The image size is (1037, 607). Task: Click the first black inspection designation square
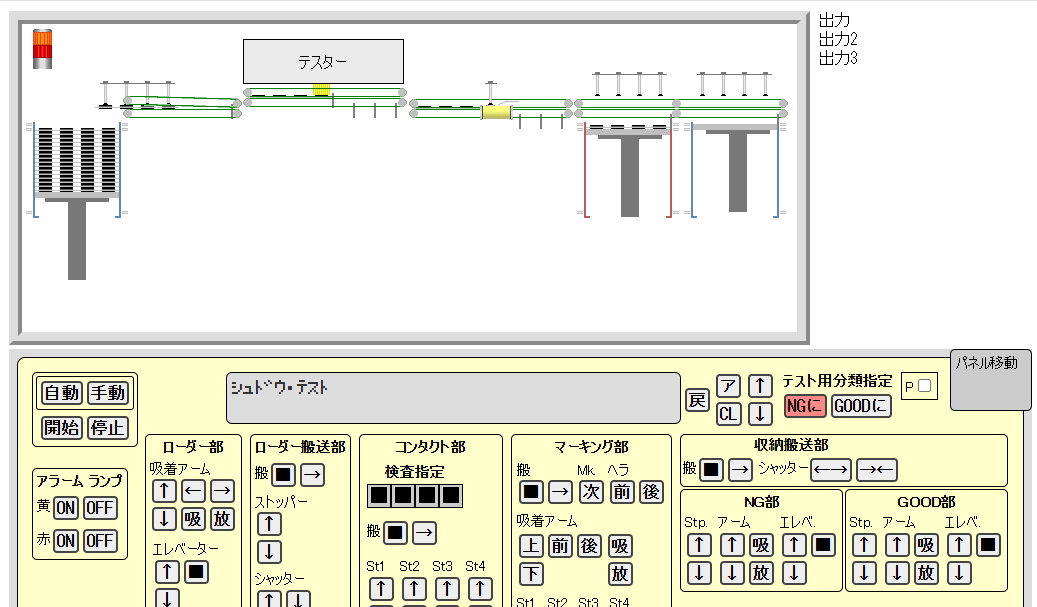coord(378,495)
